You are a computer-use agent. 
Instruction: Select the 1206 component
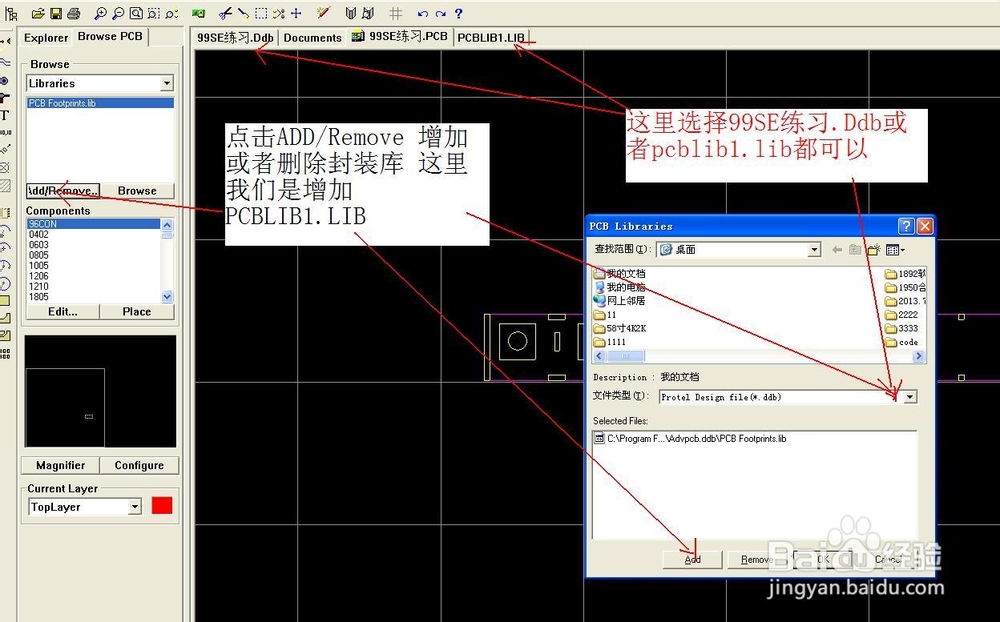(39, 276)
